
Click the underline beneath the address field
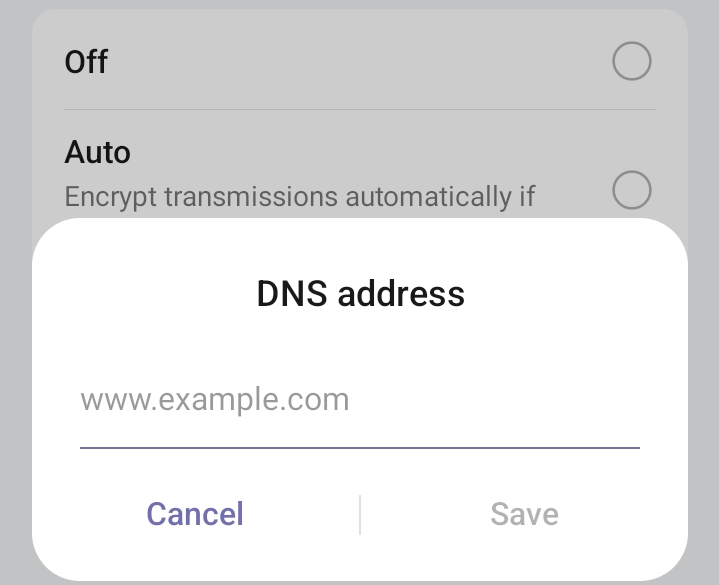(x=359, y=447)
